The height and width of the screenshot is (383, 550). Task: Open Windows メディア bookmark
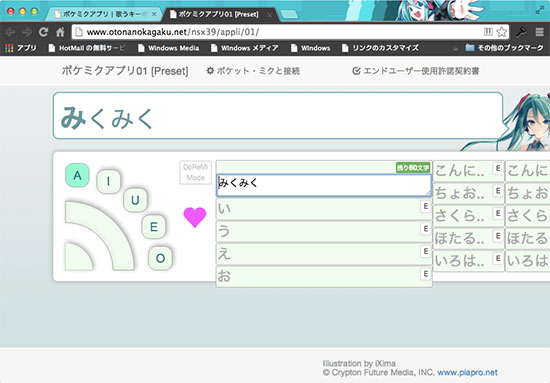coord(244,48)
